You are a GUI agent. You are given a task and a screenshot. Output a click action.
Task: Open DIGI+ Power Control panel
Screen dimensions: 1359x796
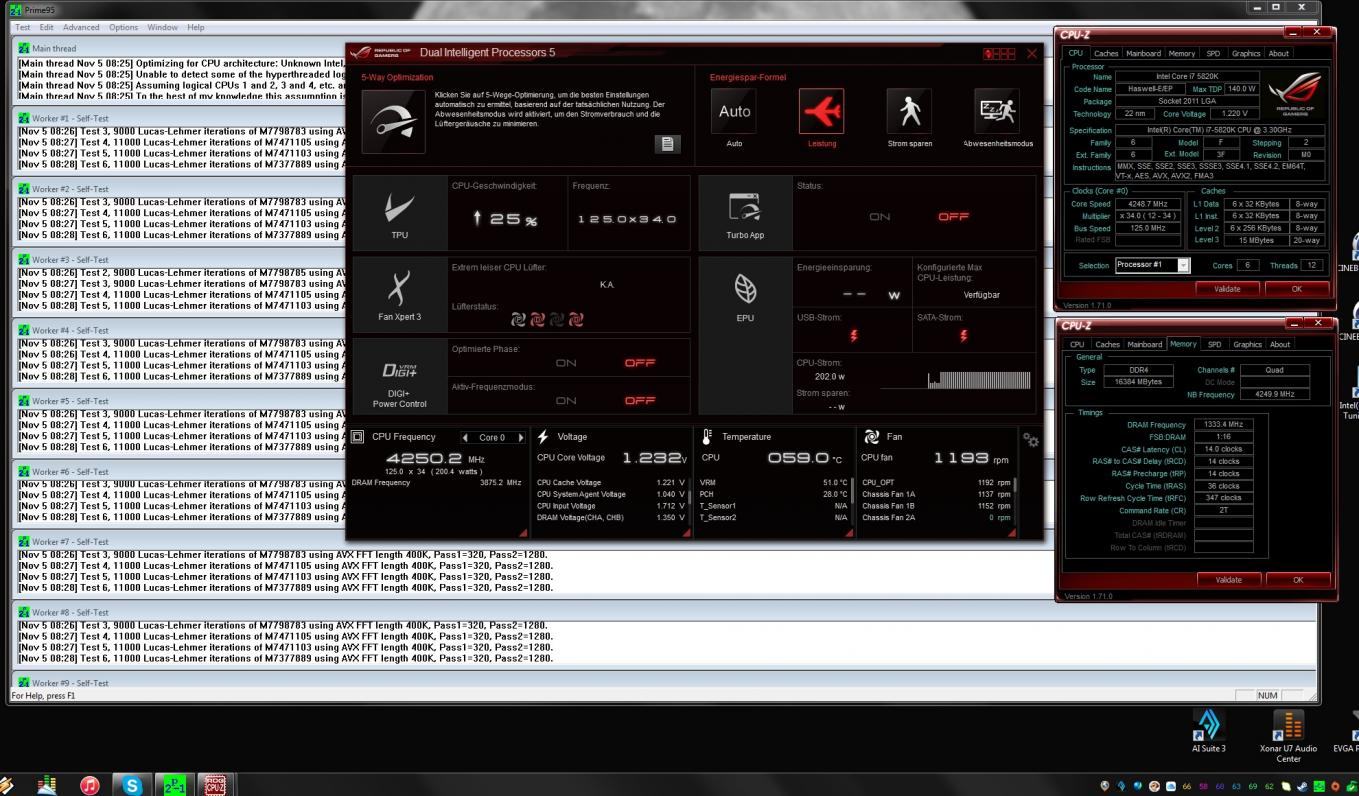[x=399, y=377]
